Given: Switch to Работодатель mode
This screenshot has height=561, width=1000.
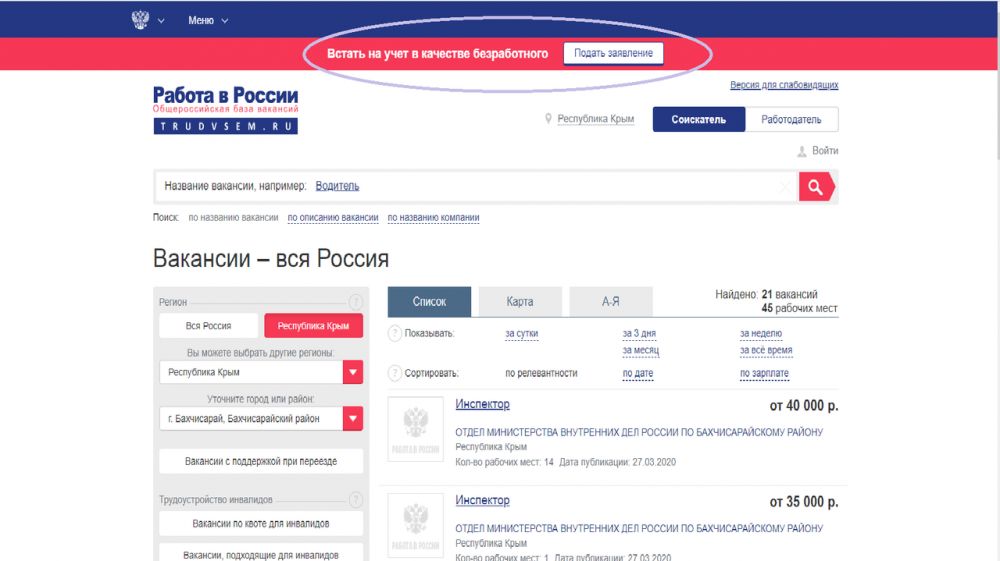Looking at the screenshot, I should 791,120.
